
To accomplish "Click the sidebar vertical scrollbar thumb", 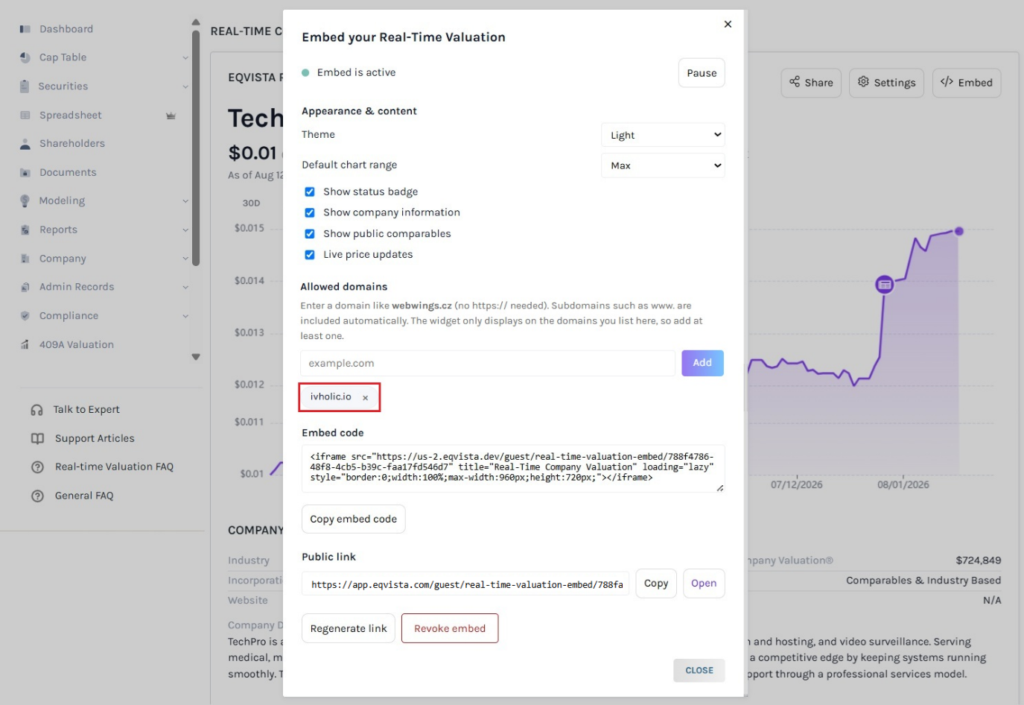I will [x=196, y=148].
